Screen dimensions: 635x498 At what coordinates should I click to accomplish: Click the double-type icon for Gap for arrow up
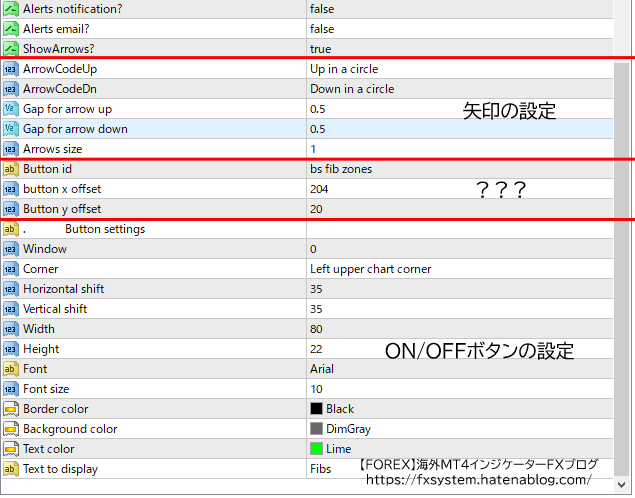pos(11,109)
